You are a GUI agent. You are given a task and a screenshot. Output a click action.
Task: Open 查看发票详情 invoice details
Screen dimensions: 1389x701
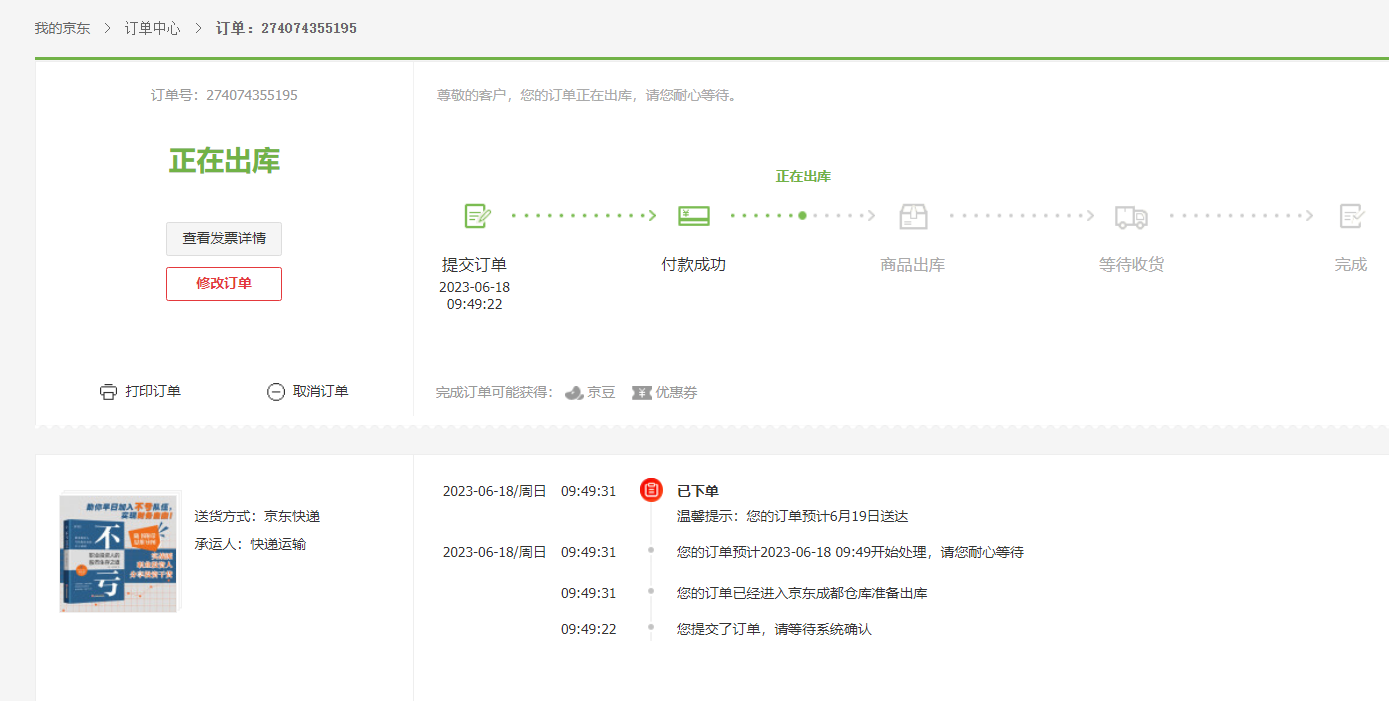pos(224,239)
